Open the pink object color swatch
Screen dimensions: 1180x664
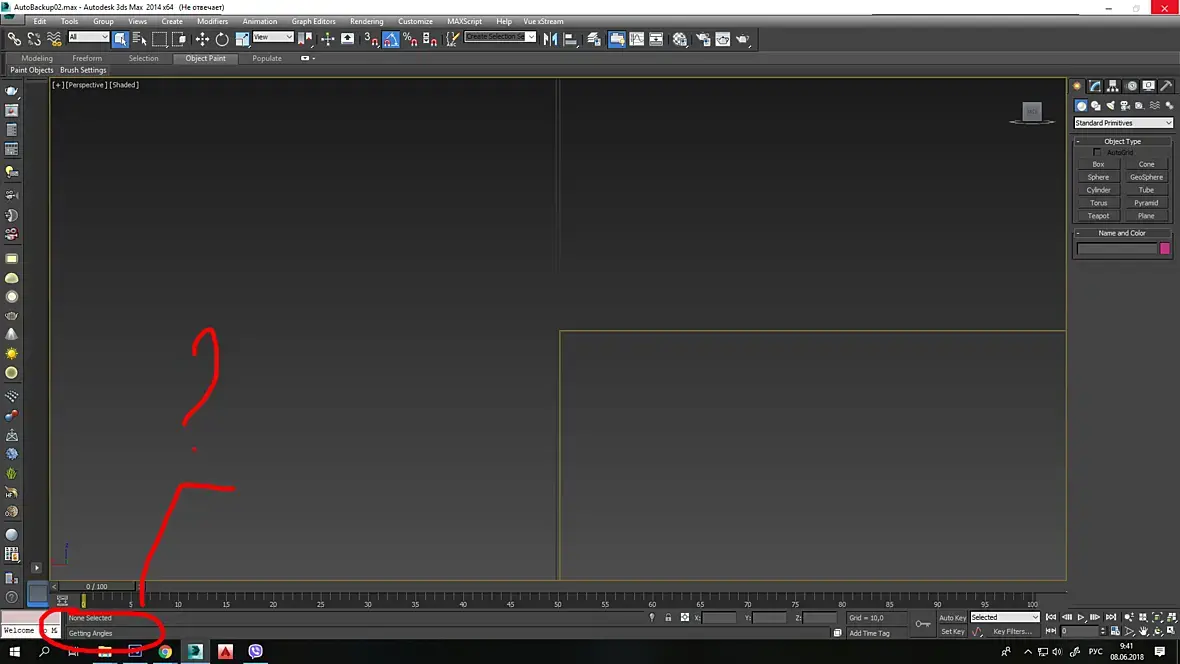[x=1165, y=248]
